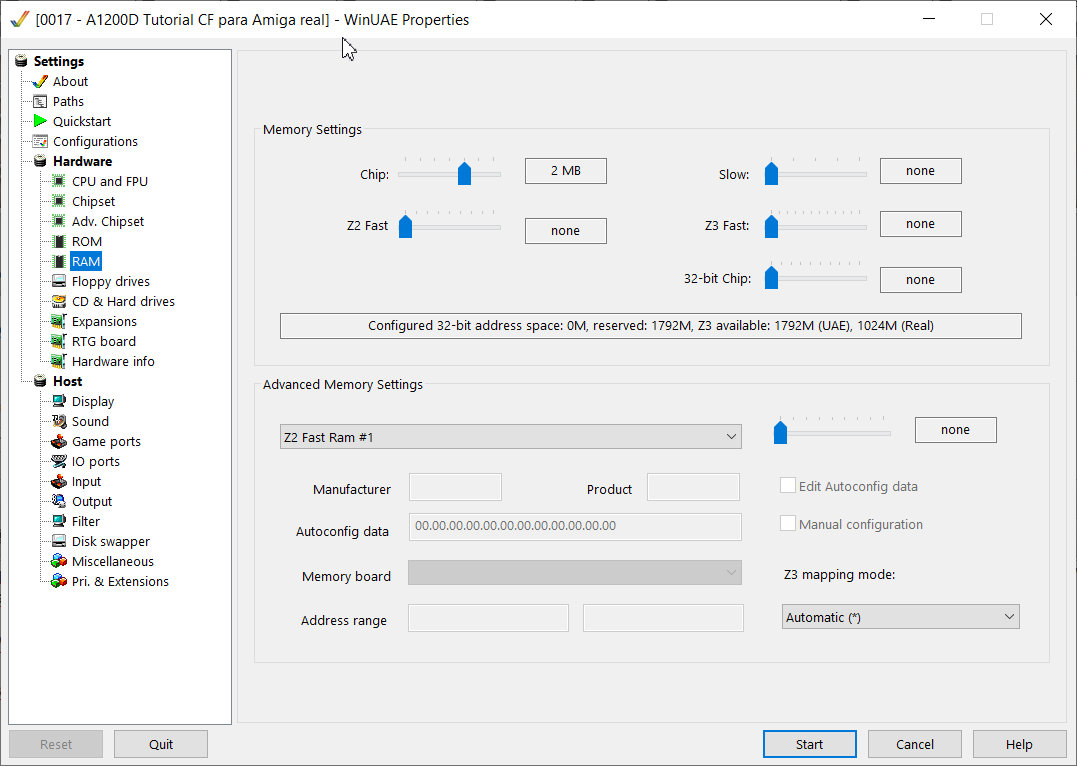1077x766 pixels.
Task: Open the Disk swapper page
Action: (x=111, y=541)
